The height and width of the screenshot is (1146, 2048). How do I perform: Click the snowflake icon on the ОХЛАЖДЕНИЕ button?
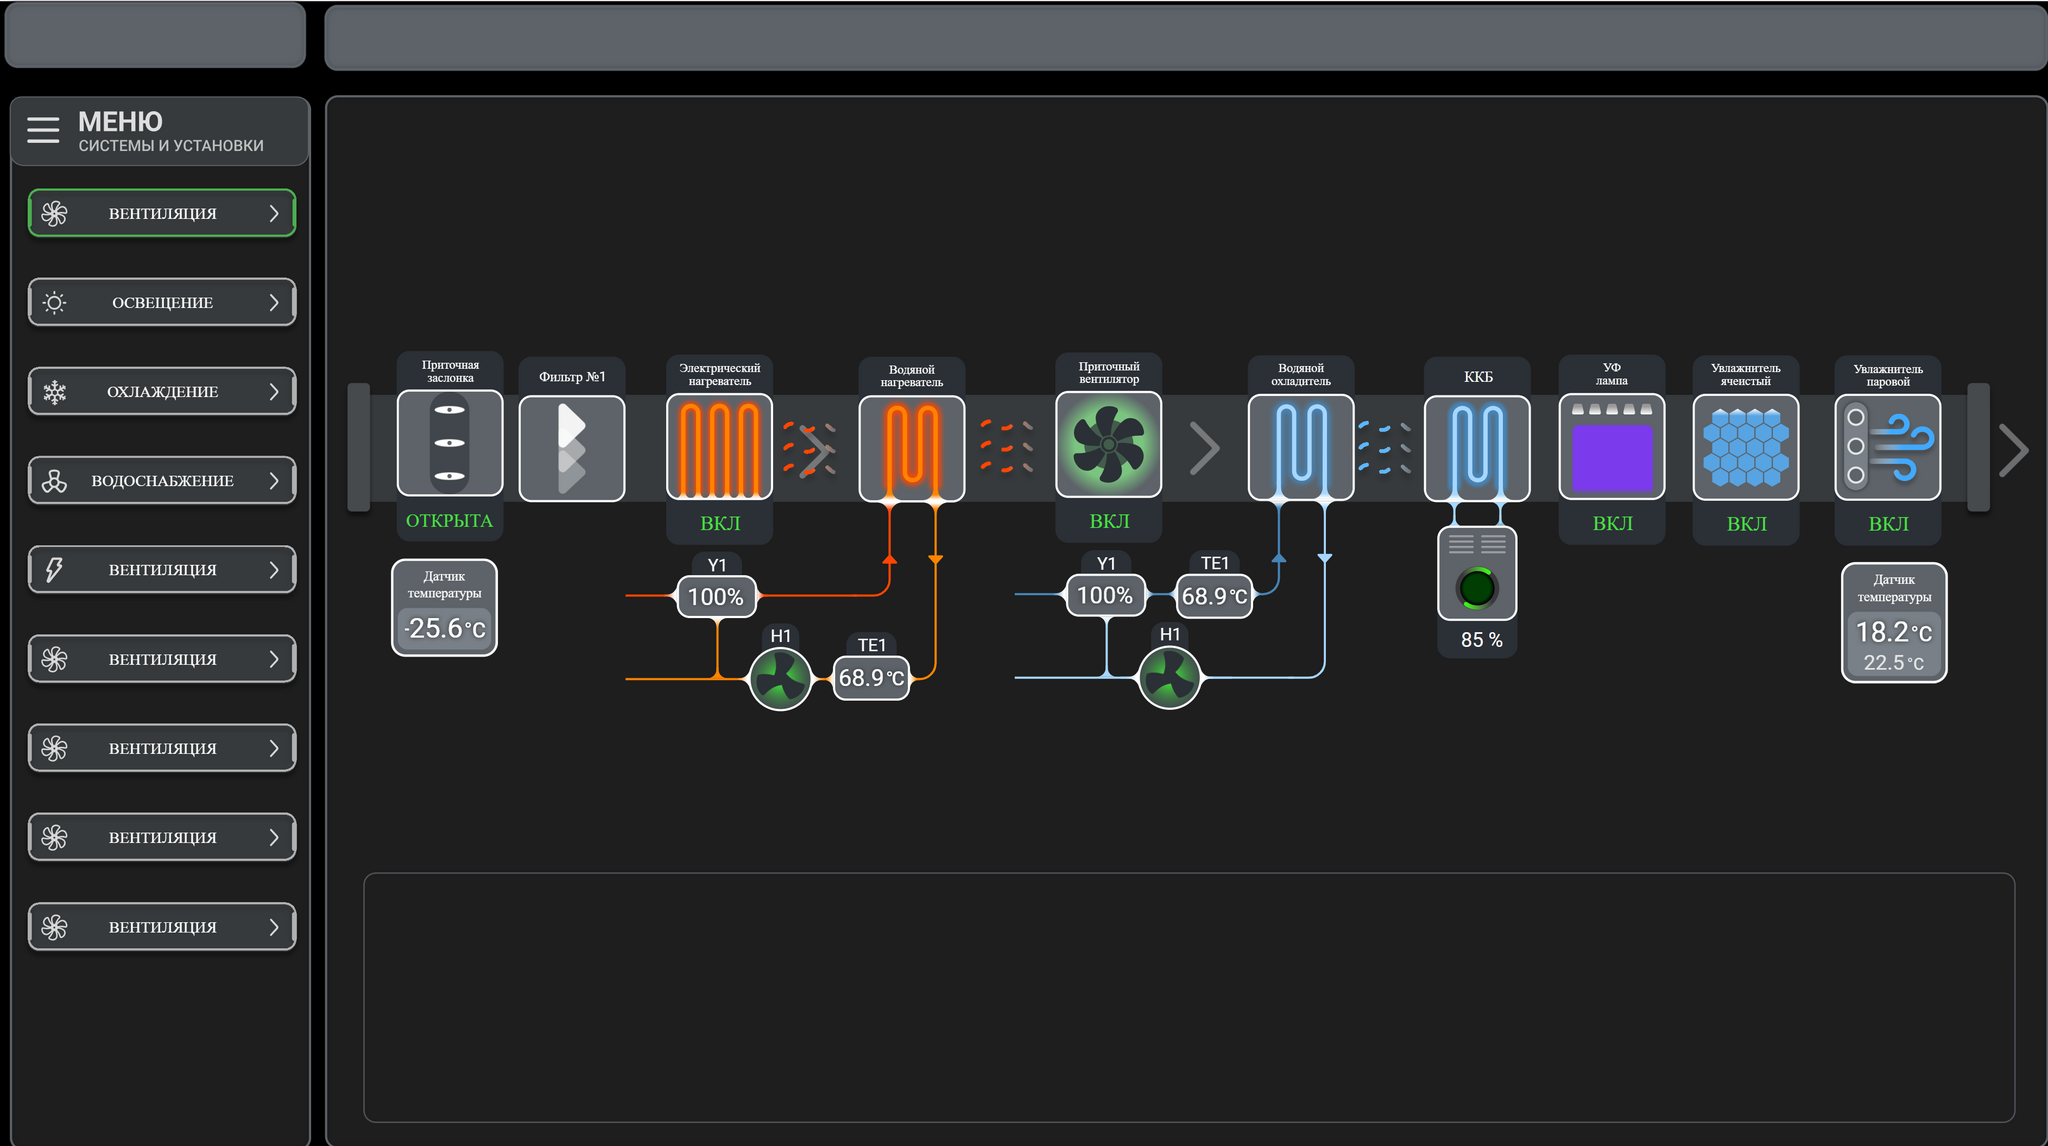(55, 392)
